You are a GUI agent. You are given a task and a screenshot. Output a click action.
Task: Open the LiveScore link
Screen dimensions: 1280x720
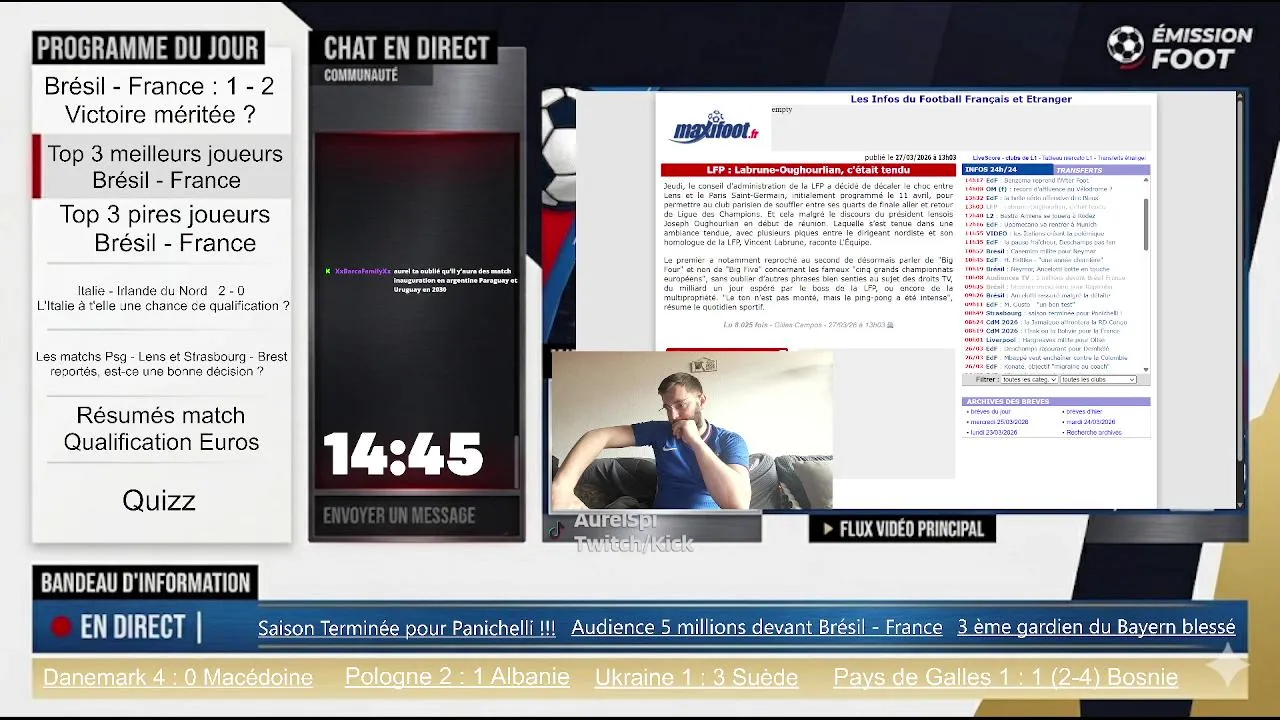coord(987,157)
